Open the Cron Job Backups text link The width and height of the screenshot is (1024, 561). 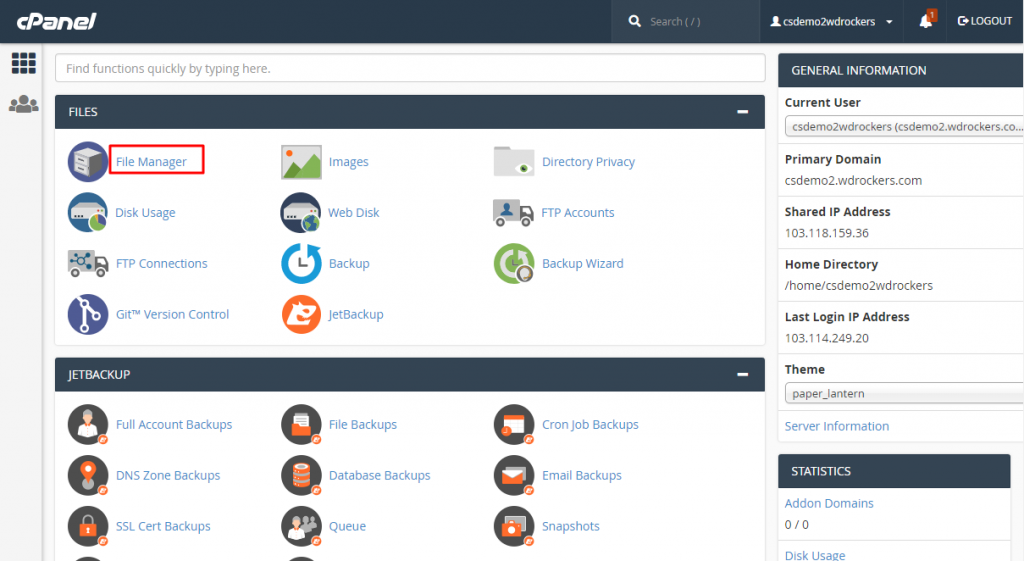[590, 425]
